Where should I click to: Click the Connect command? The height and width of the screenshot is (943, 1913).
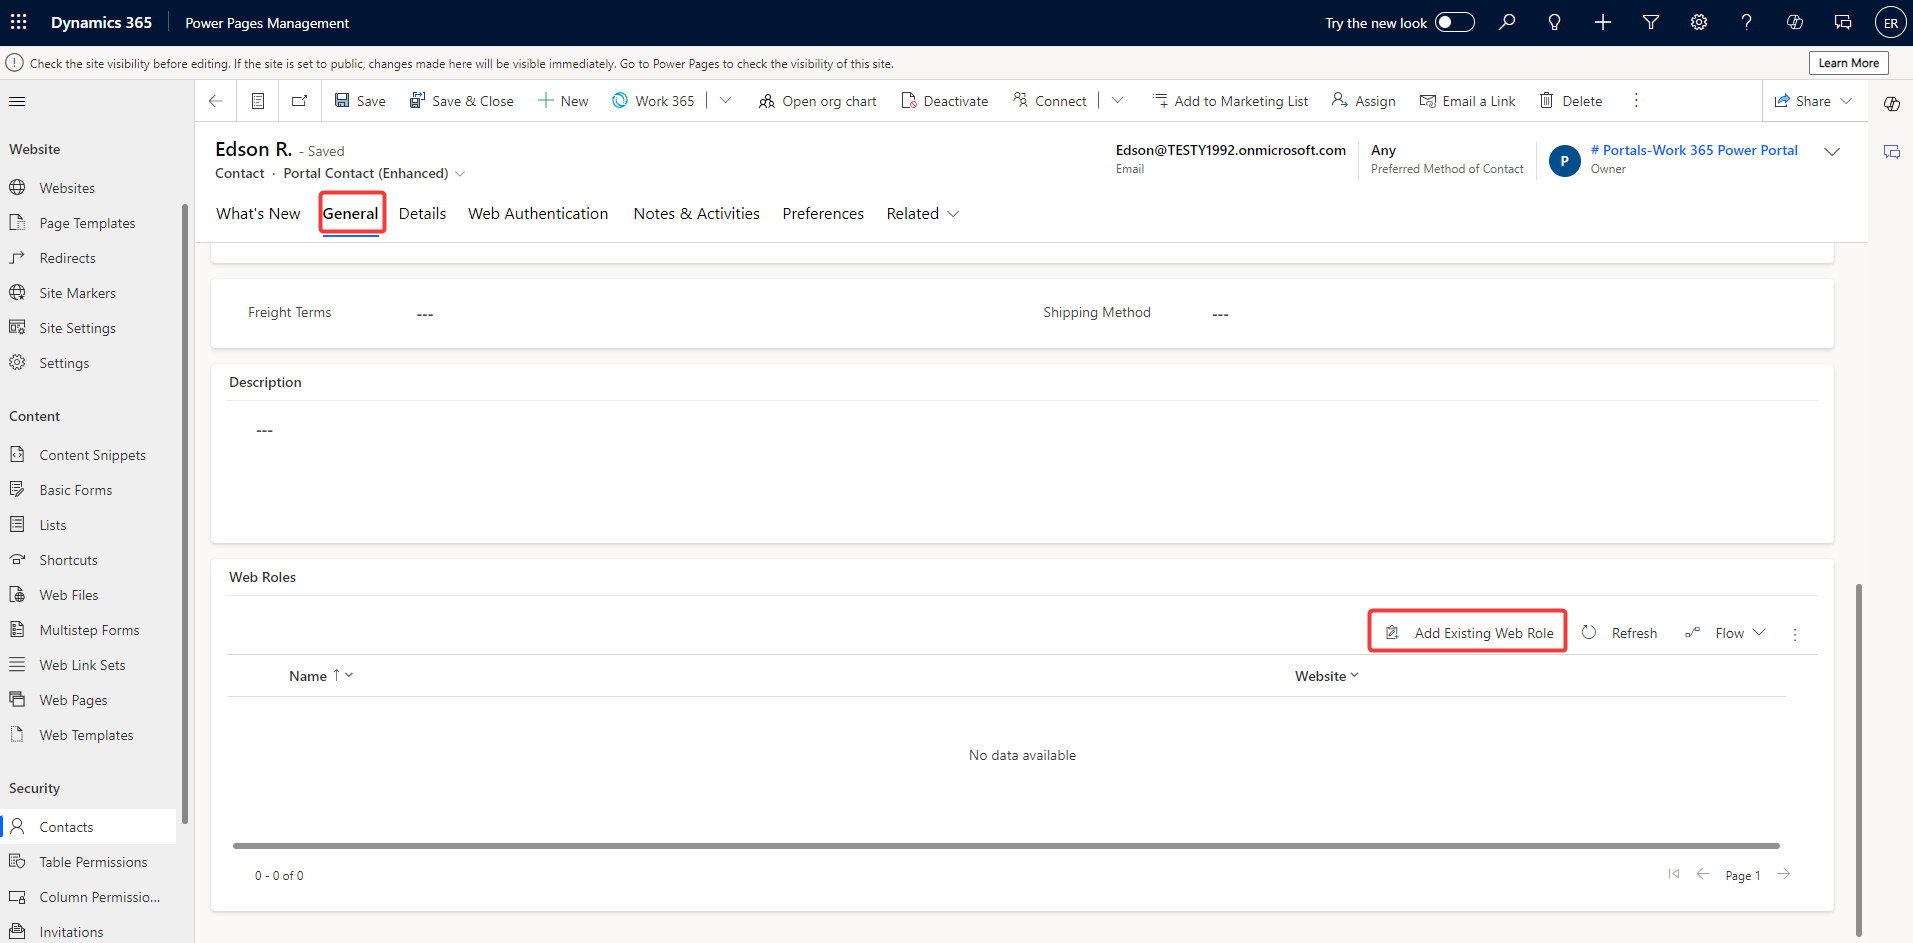point(1049,101)
